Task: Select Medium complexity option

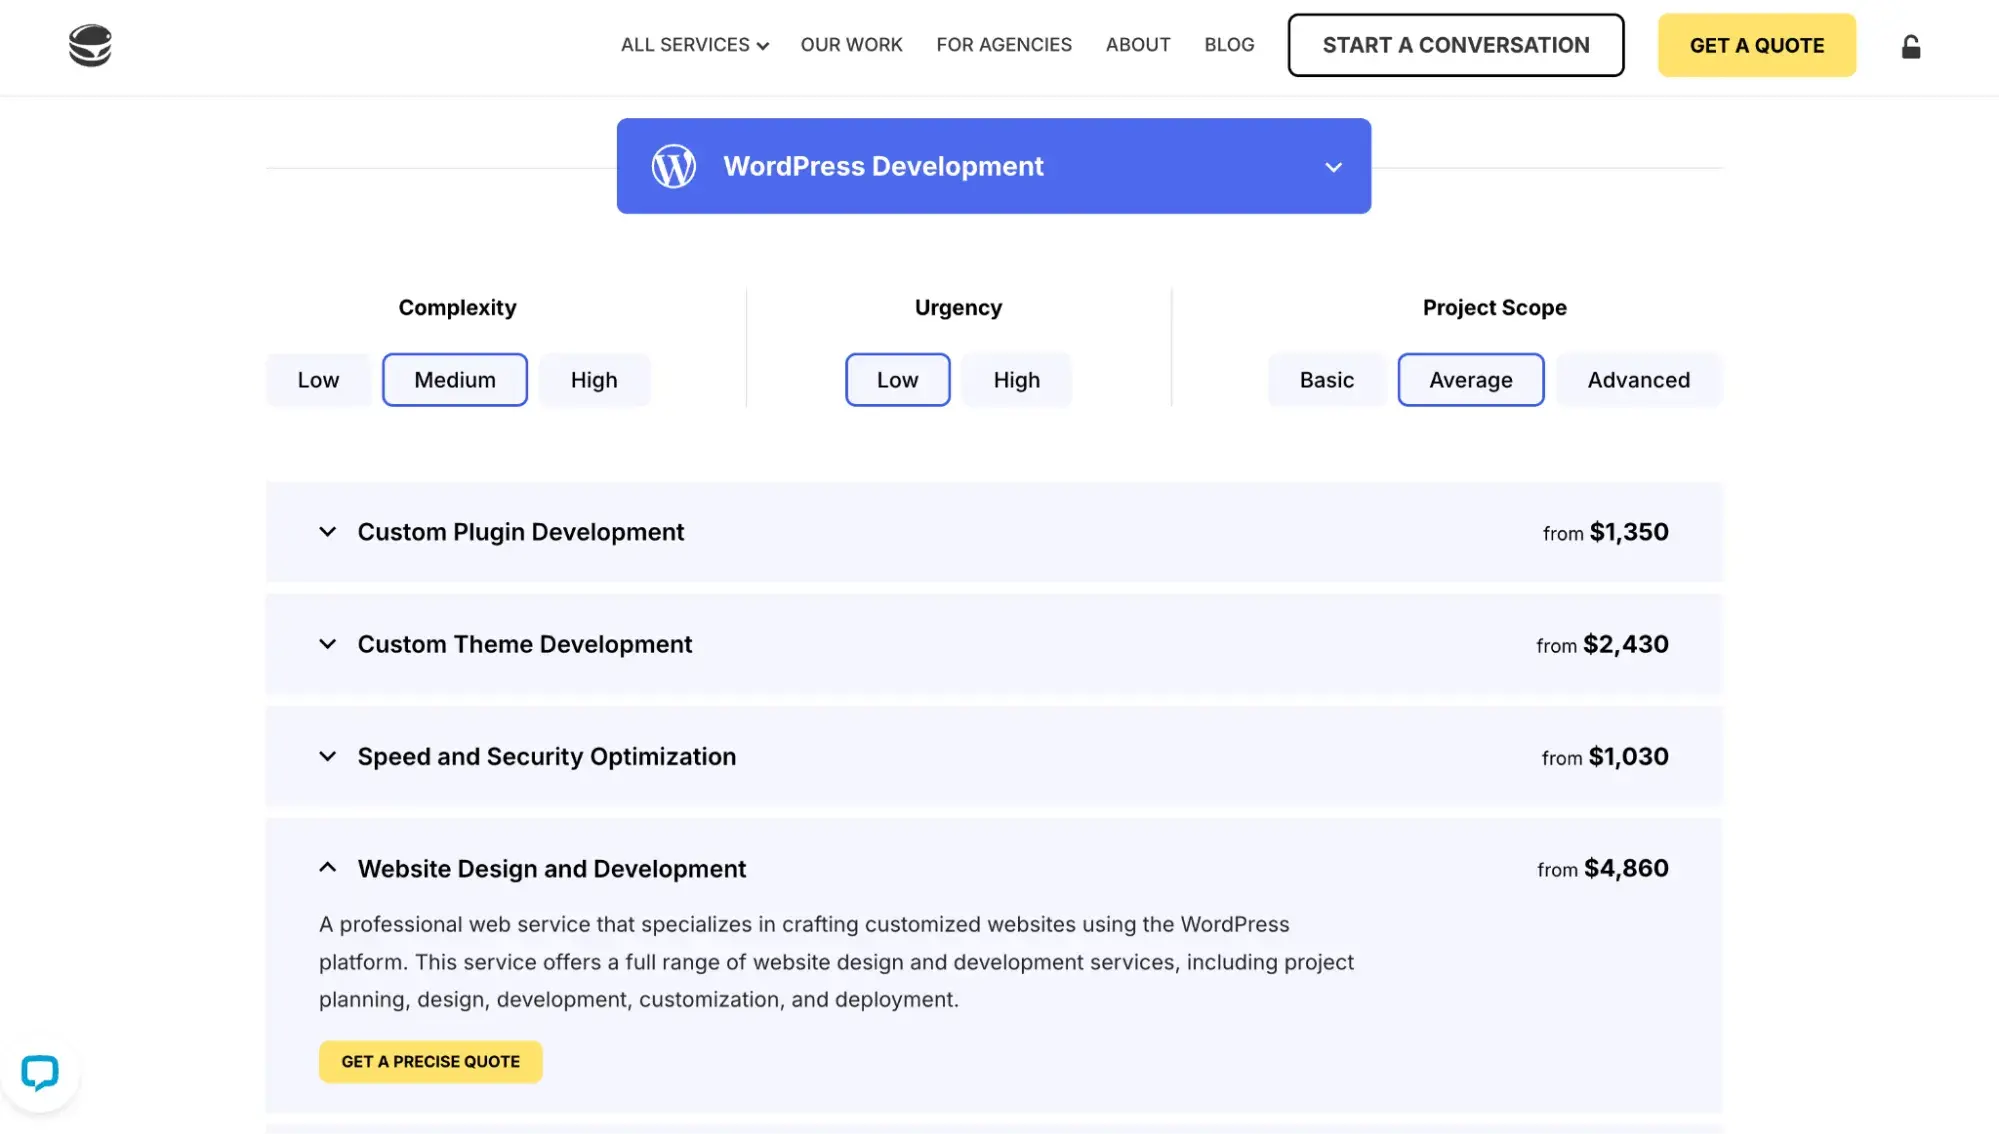Action: tap(455, 380)
